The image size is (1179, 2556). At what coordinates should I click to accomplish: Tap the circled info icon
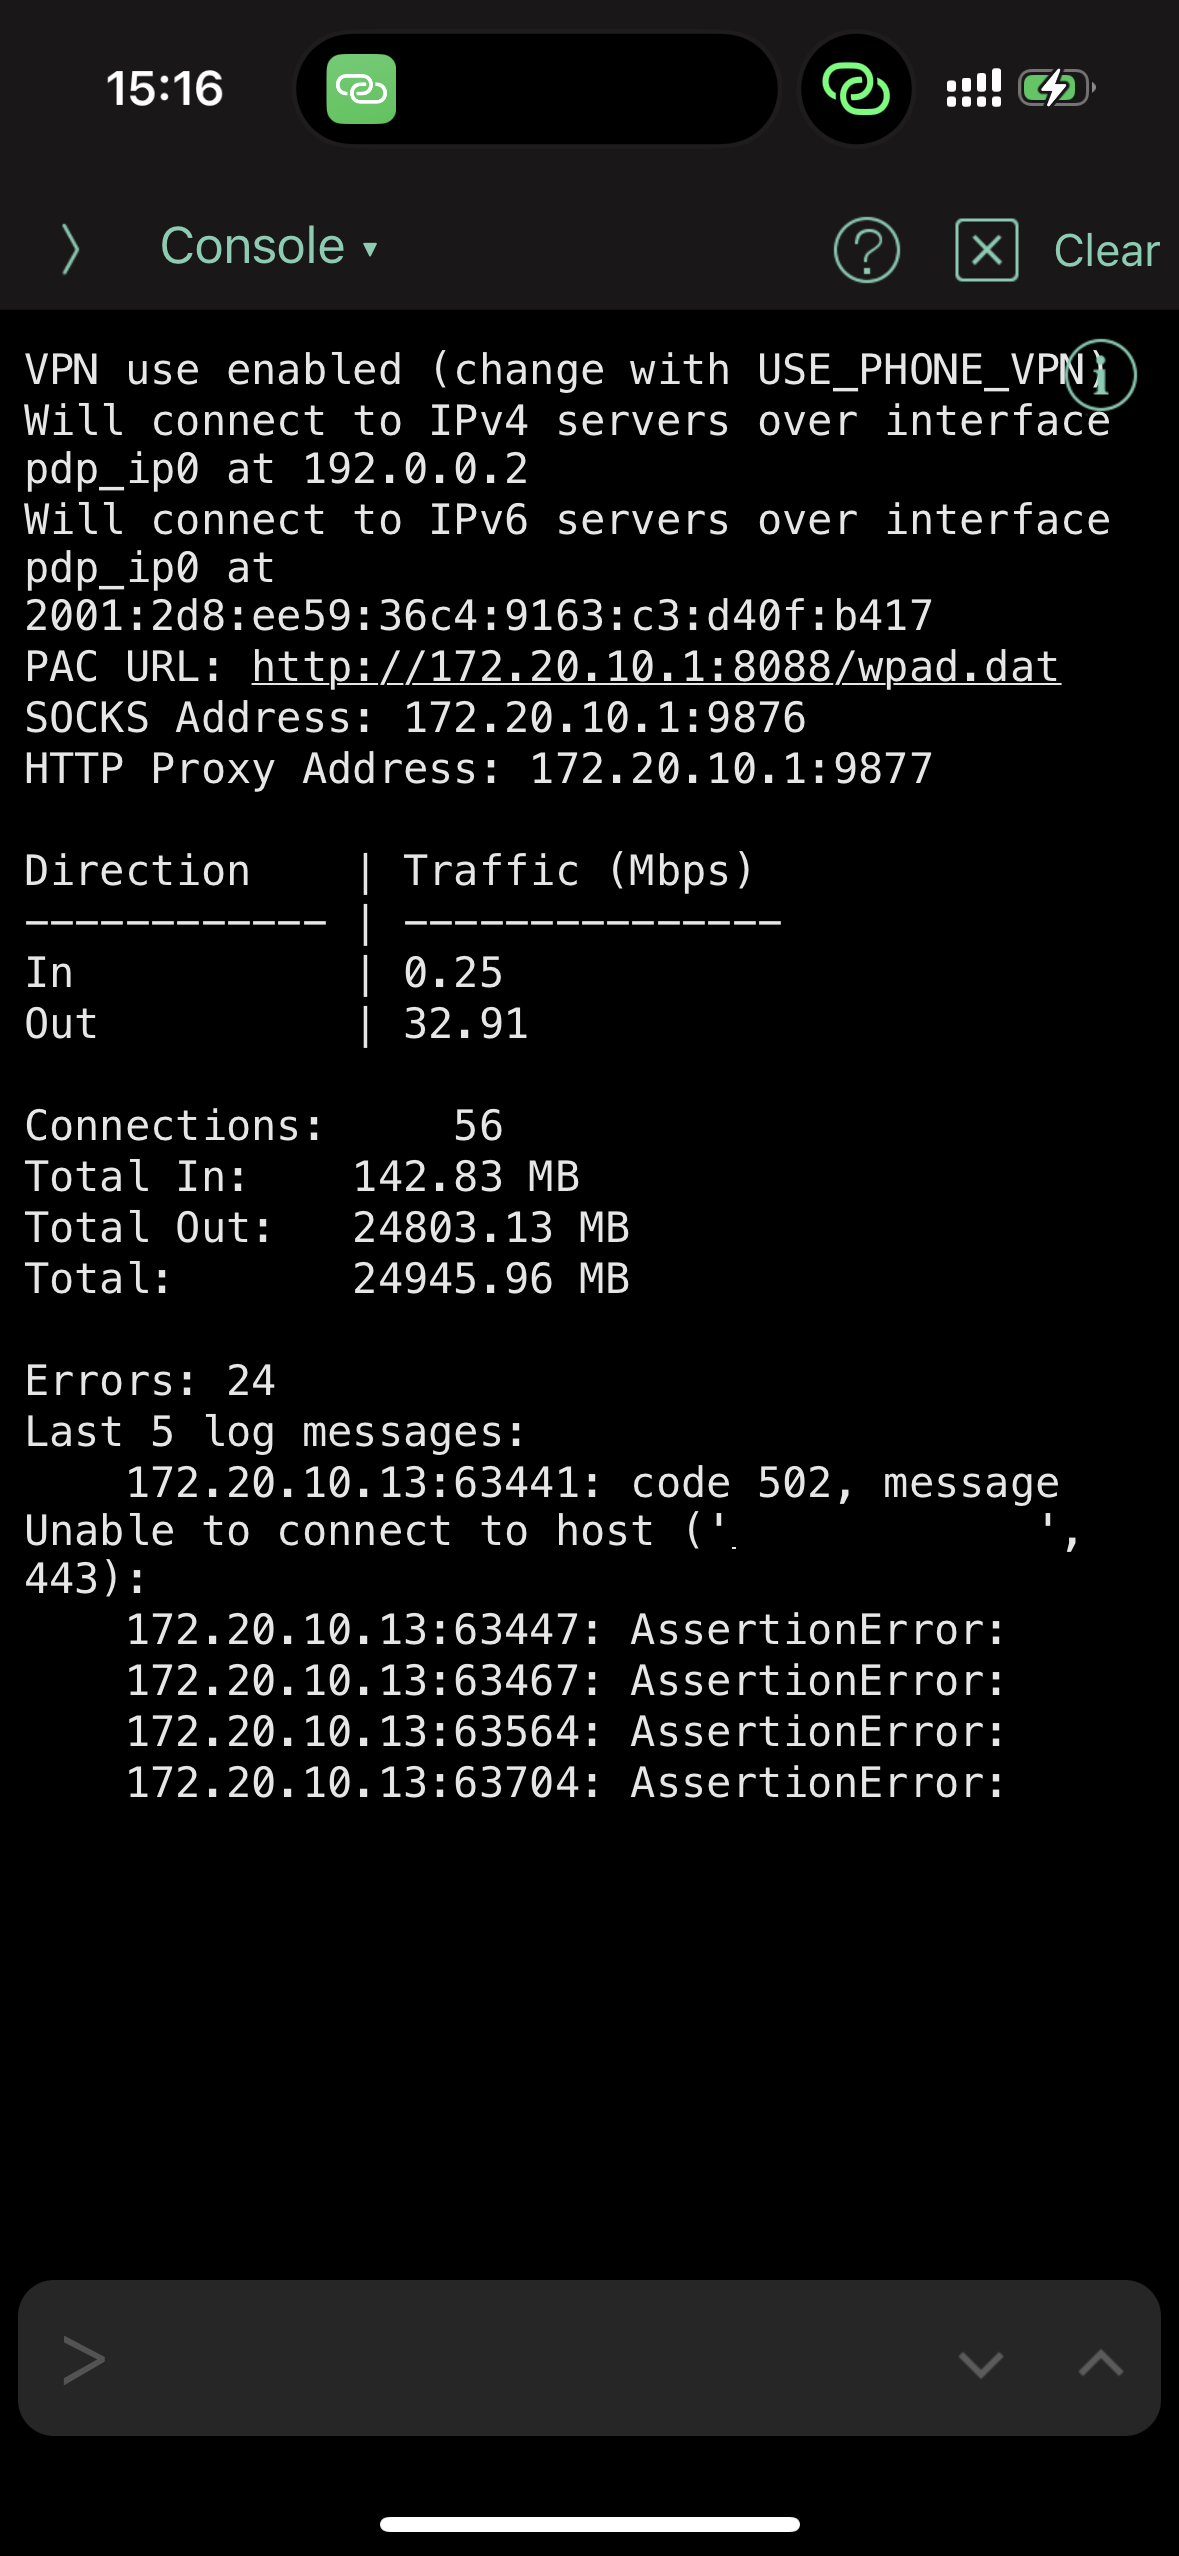tap(1101, 375)
